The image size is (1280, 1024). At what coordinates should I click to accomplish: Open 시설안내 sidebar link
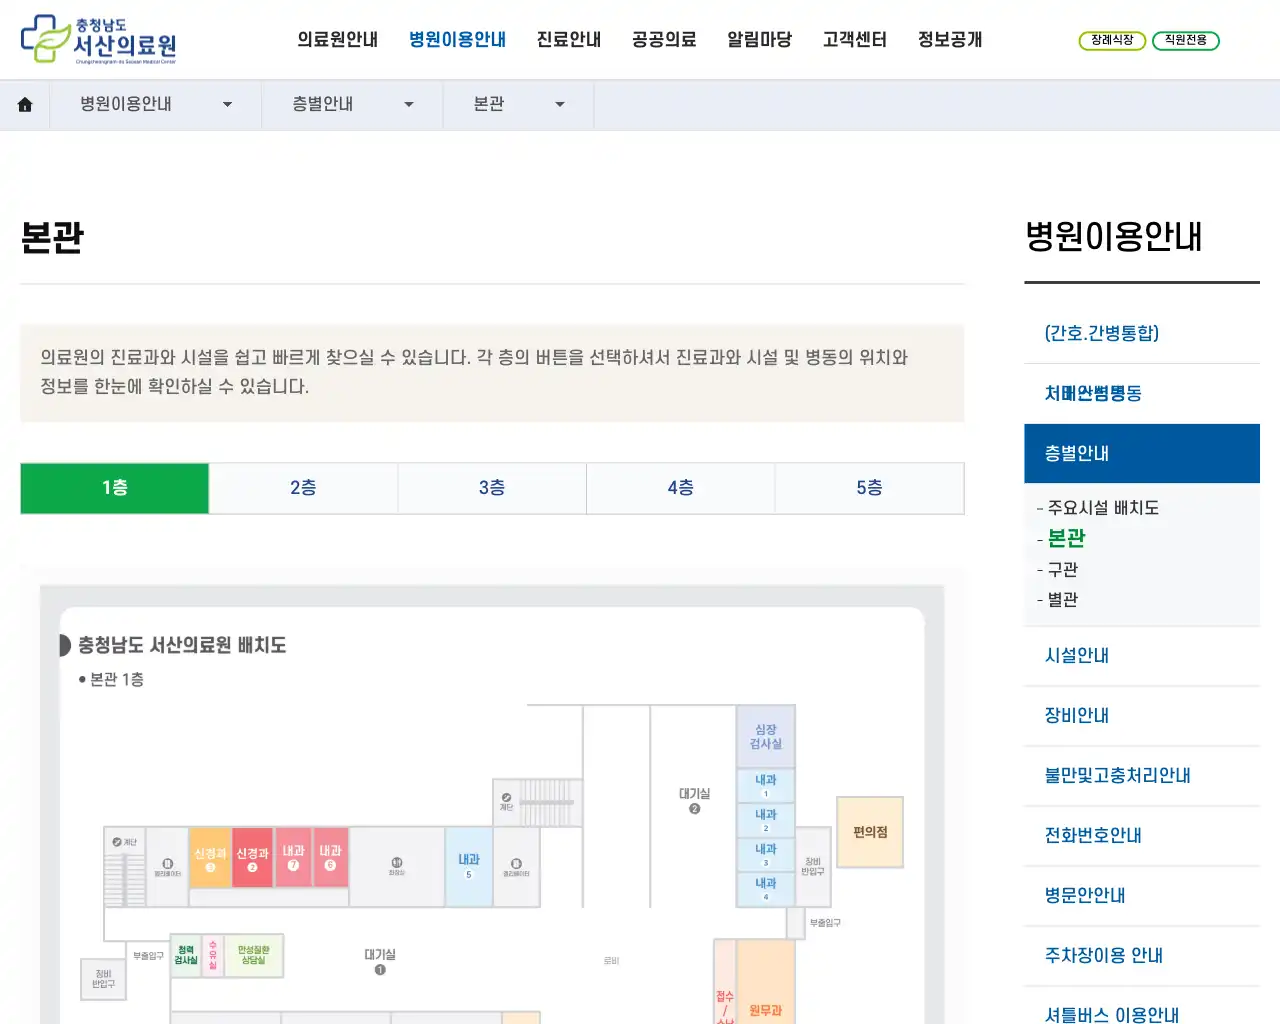[x=1142, y=656]
